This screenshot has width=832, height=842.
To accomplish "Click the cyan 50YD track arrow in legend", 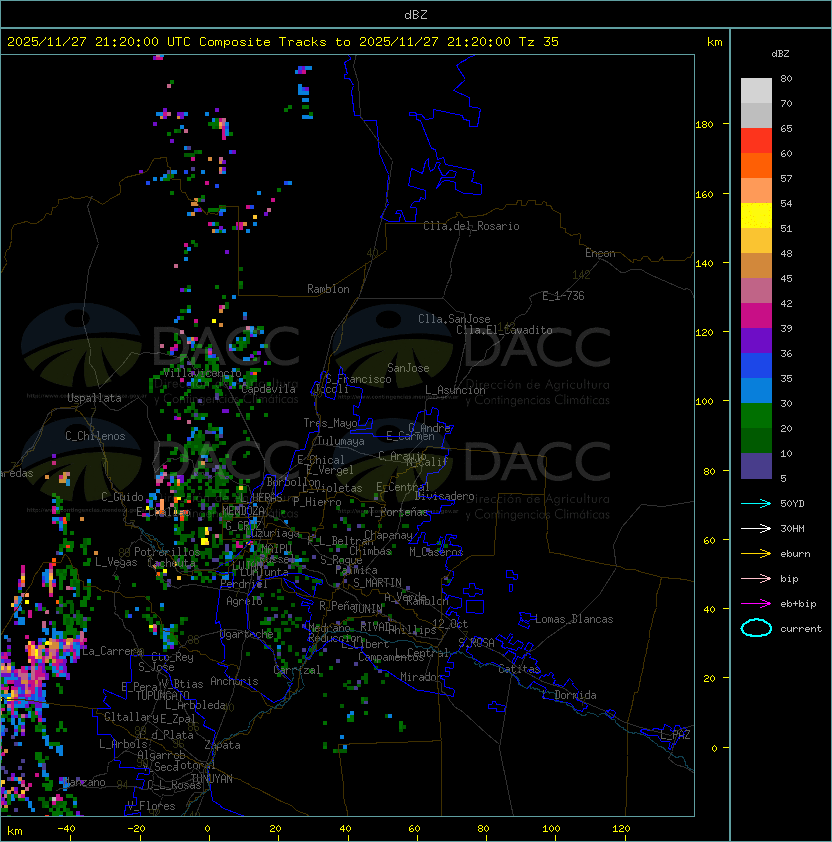I will pos(756,504).
